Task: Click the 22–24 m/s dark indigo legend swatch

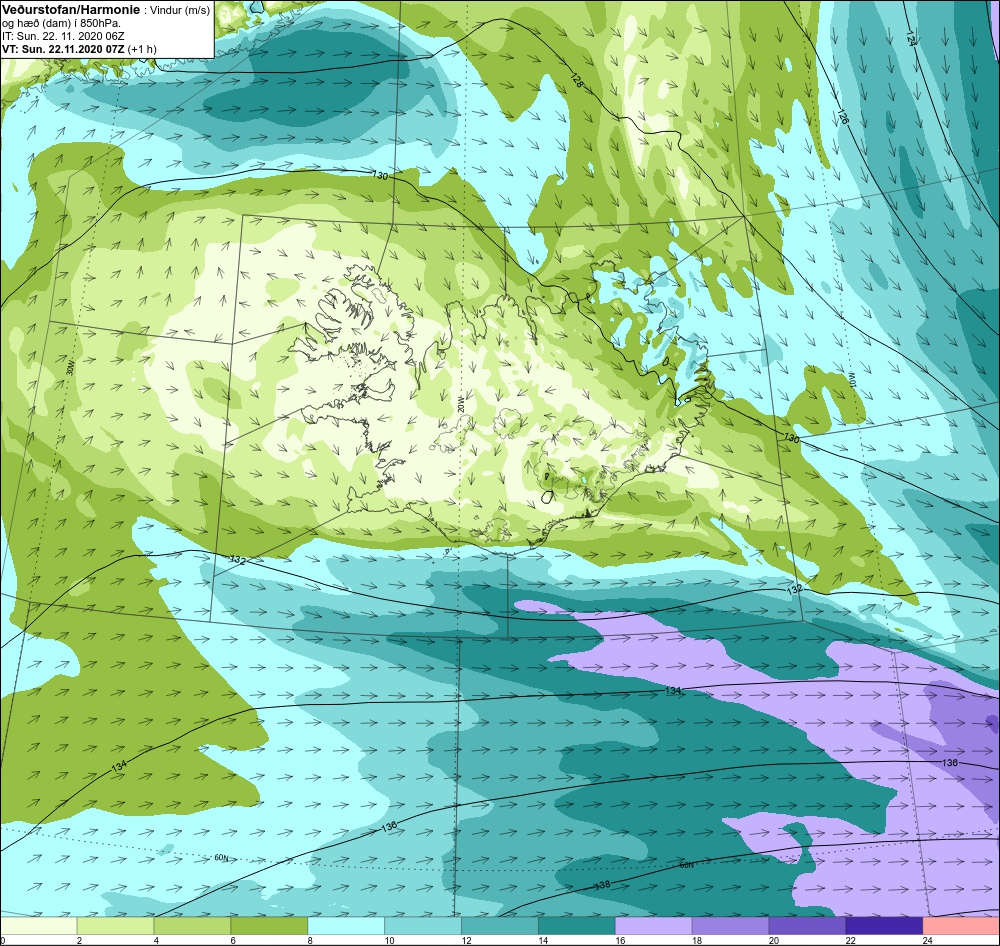Action: point(884,926)
